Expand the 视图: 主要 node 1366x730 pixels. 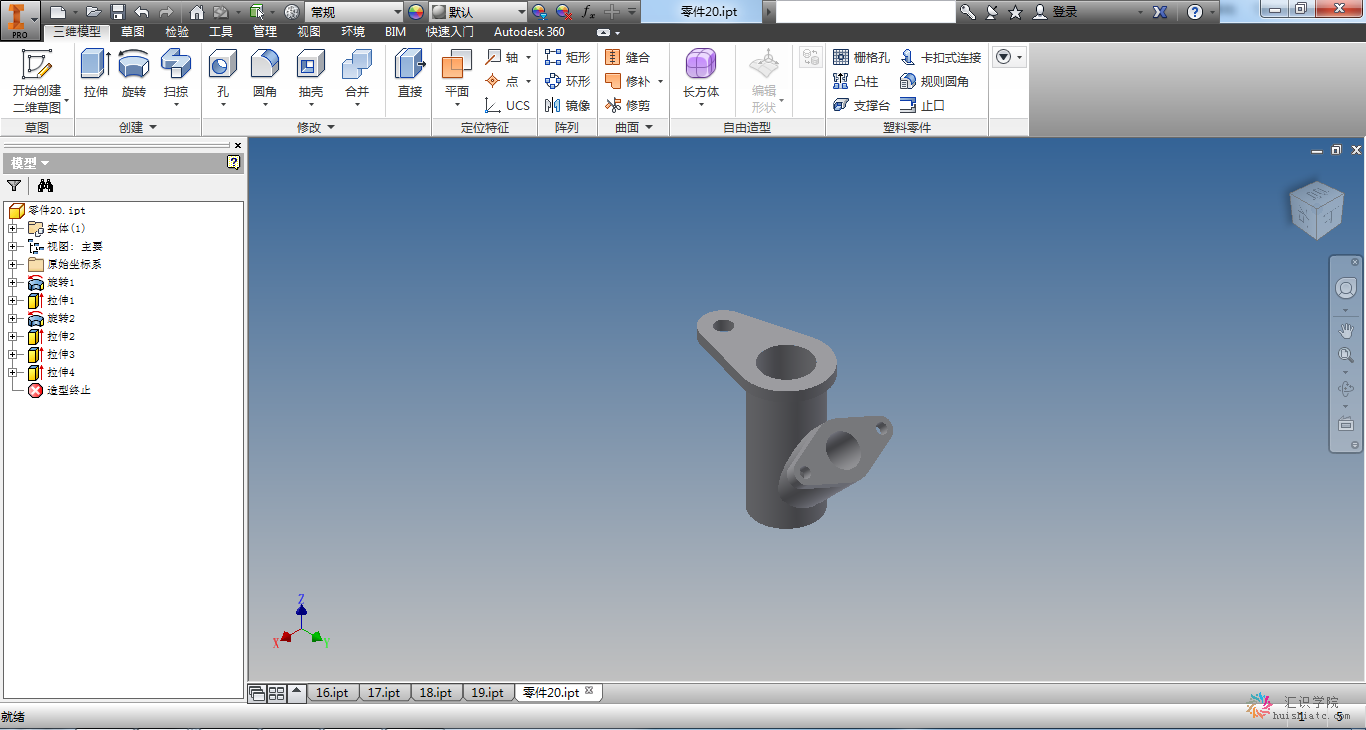[13, 246]
